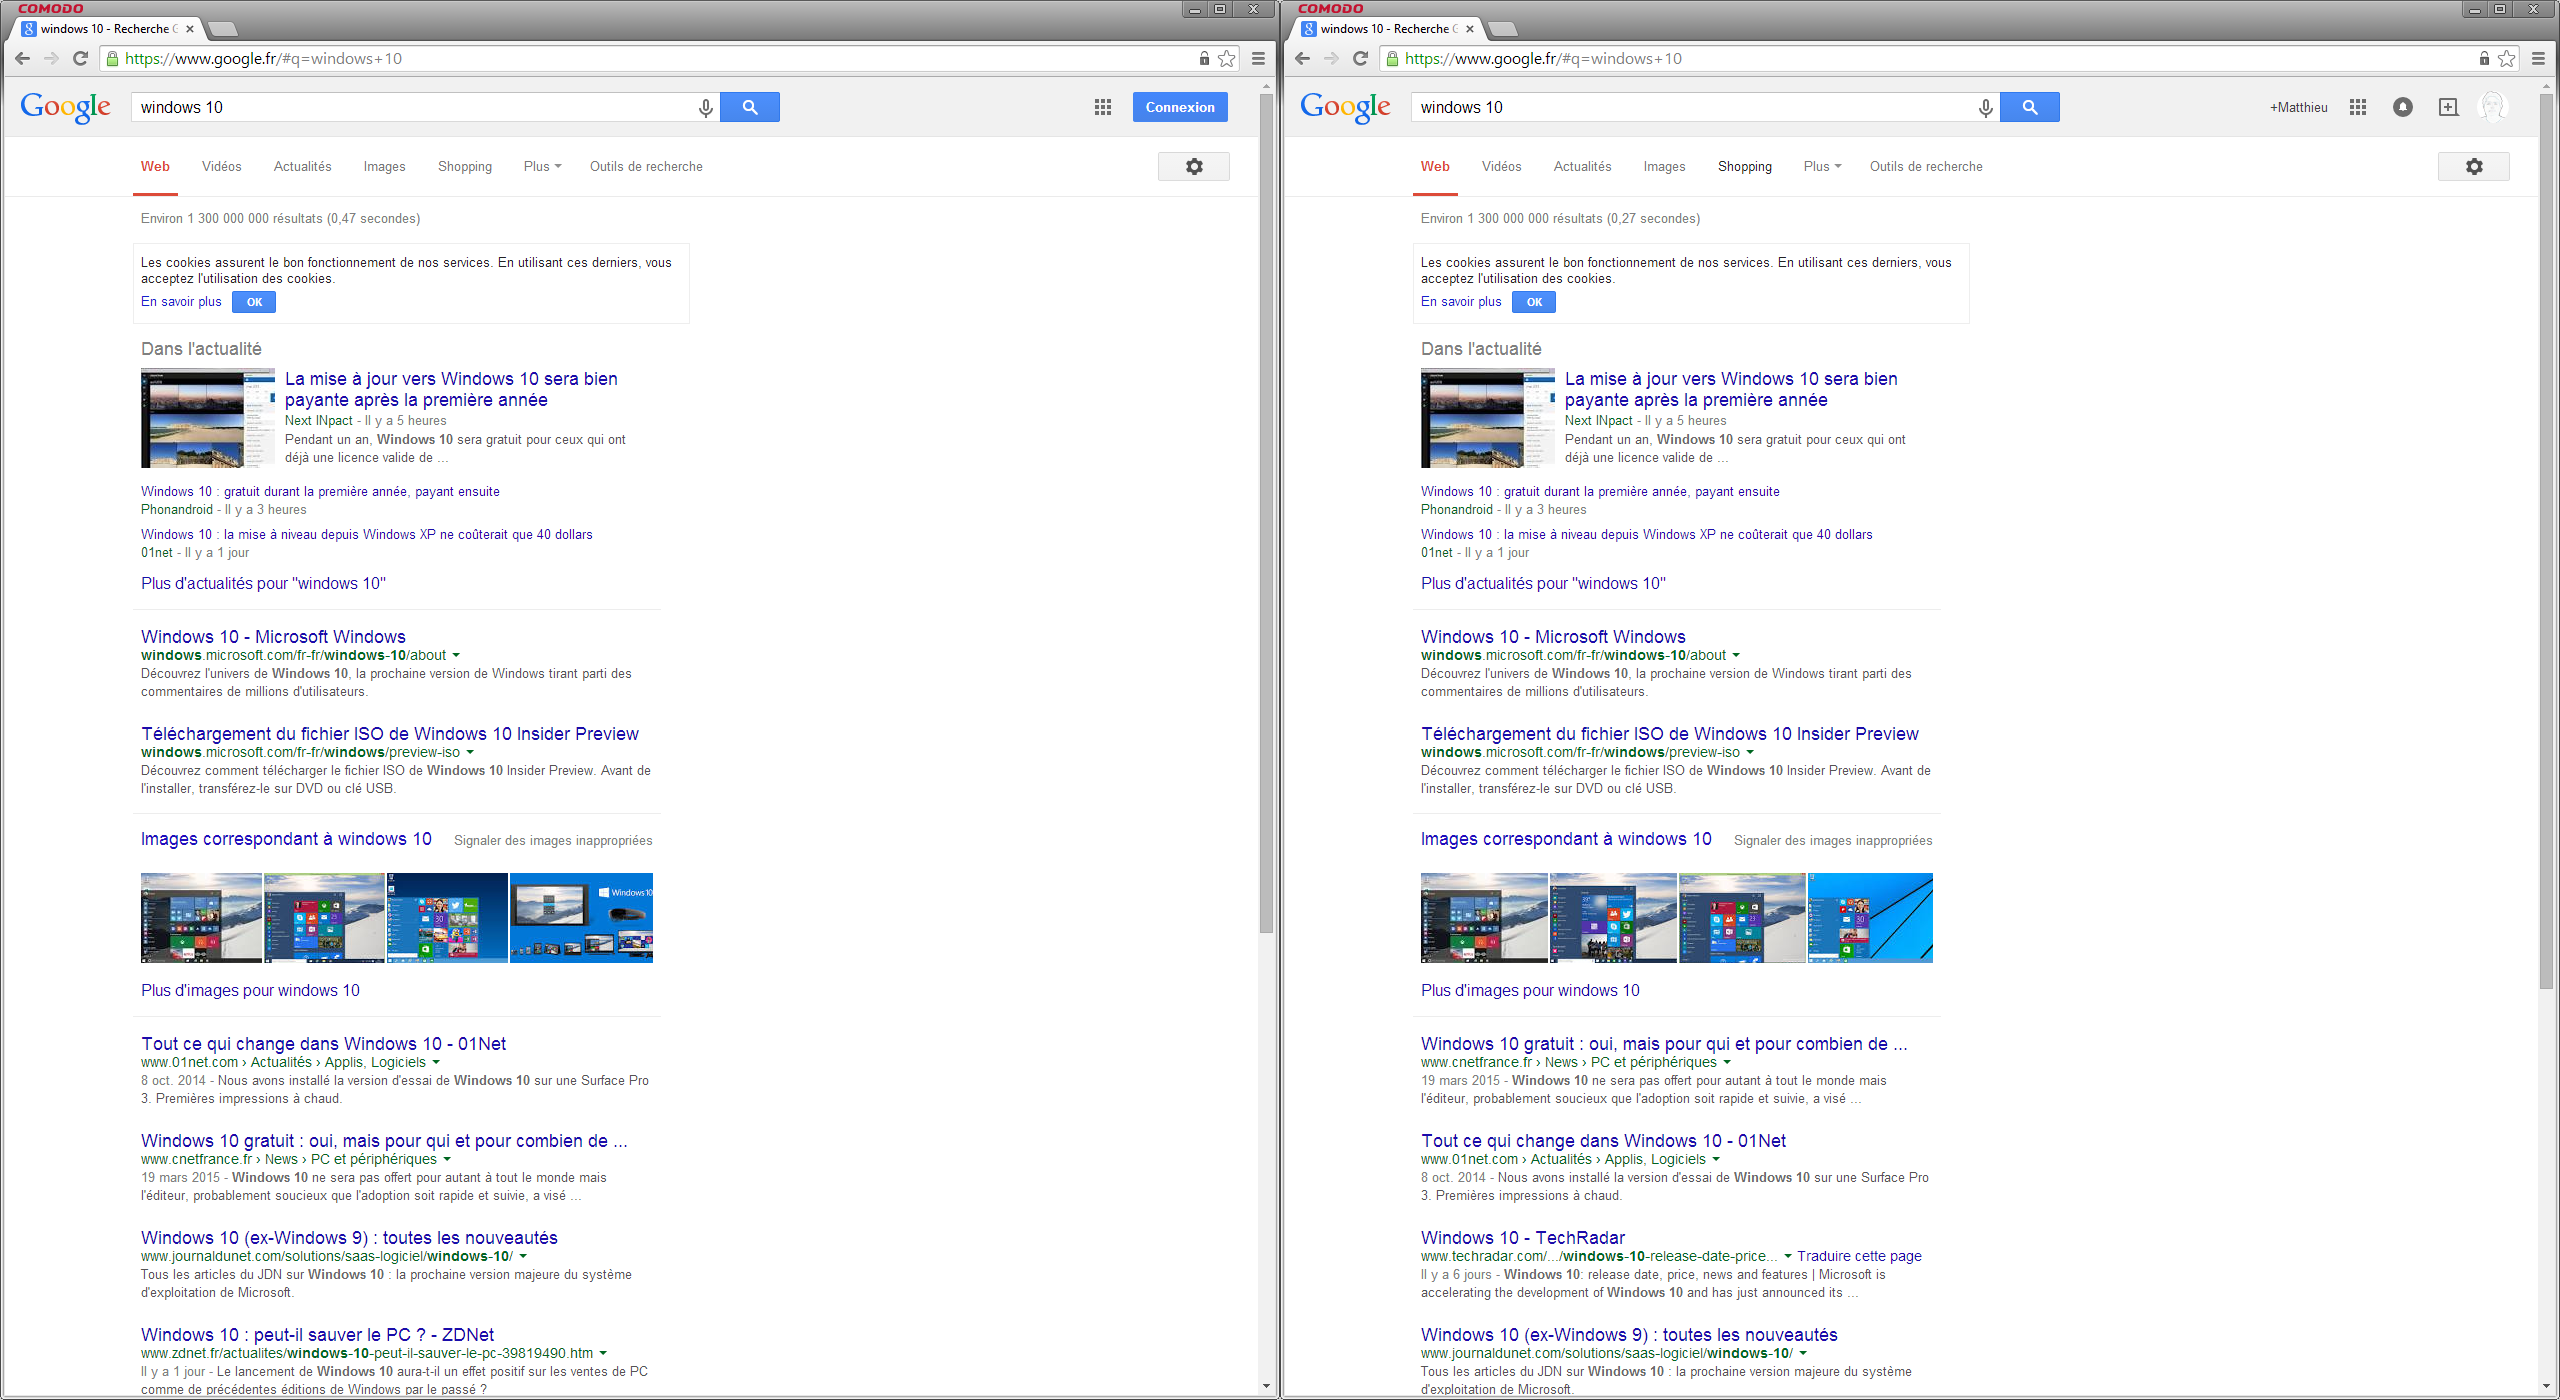Click the cookie notice OK button in the left window
Image resolution: width=2560 pixels, height=1400 pixels.
coord(254,302)
